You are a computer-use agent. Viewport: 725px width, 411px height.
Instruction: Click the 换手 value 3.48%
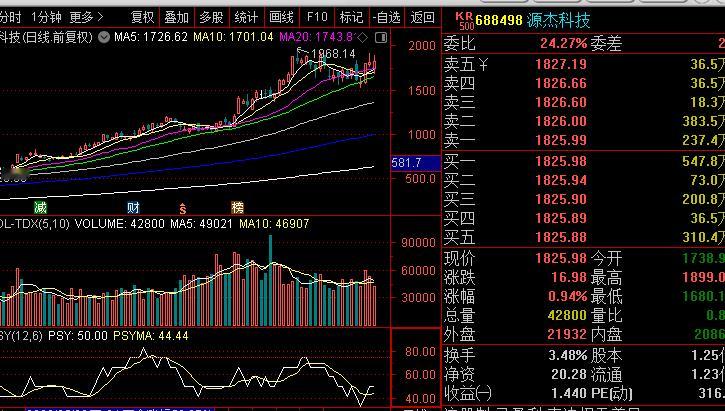coord(567,356)
